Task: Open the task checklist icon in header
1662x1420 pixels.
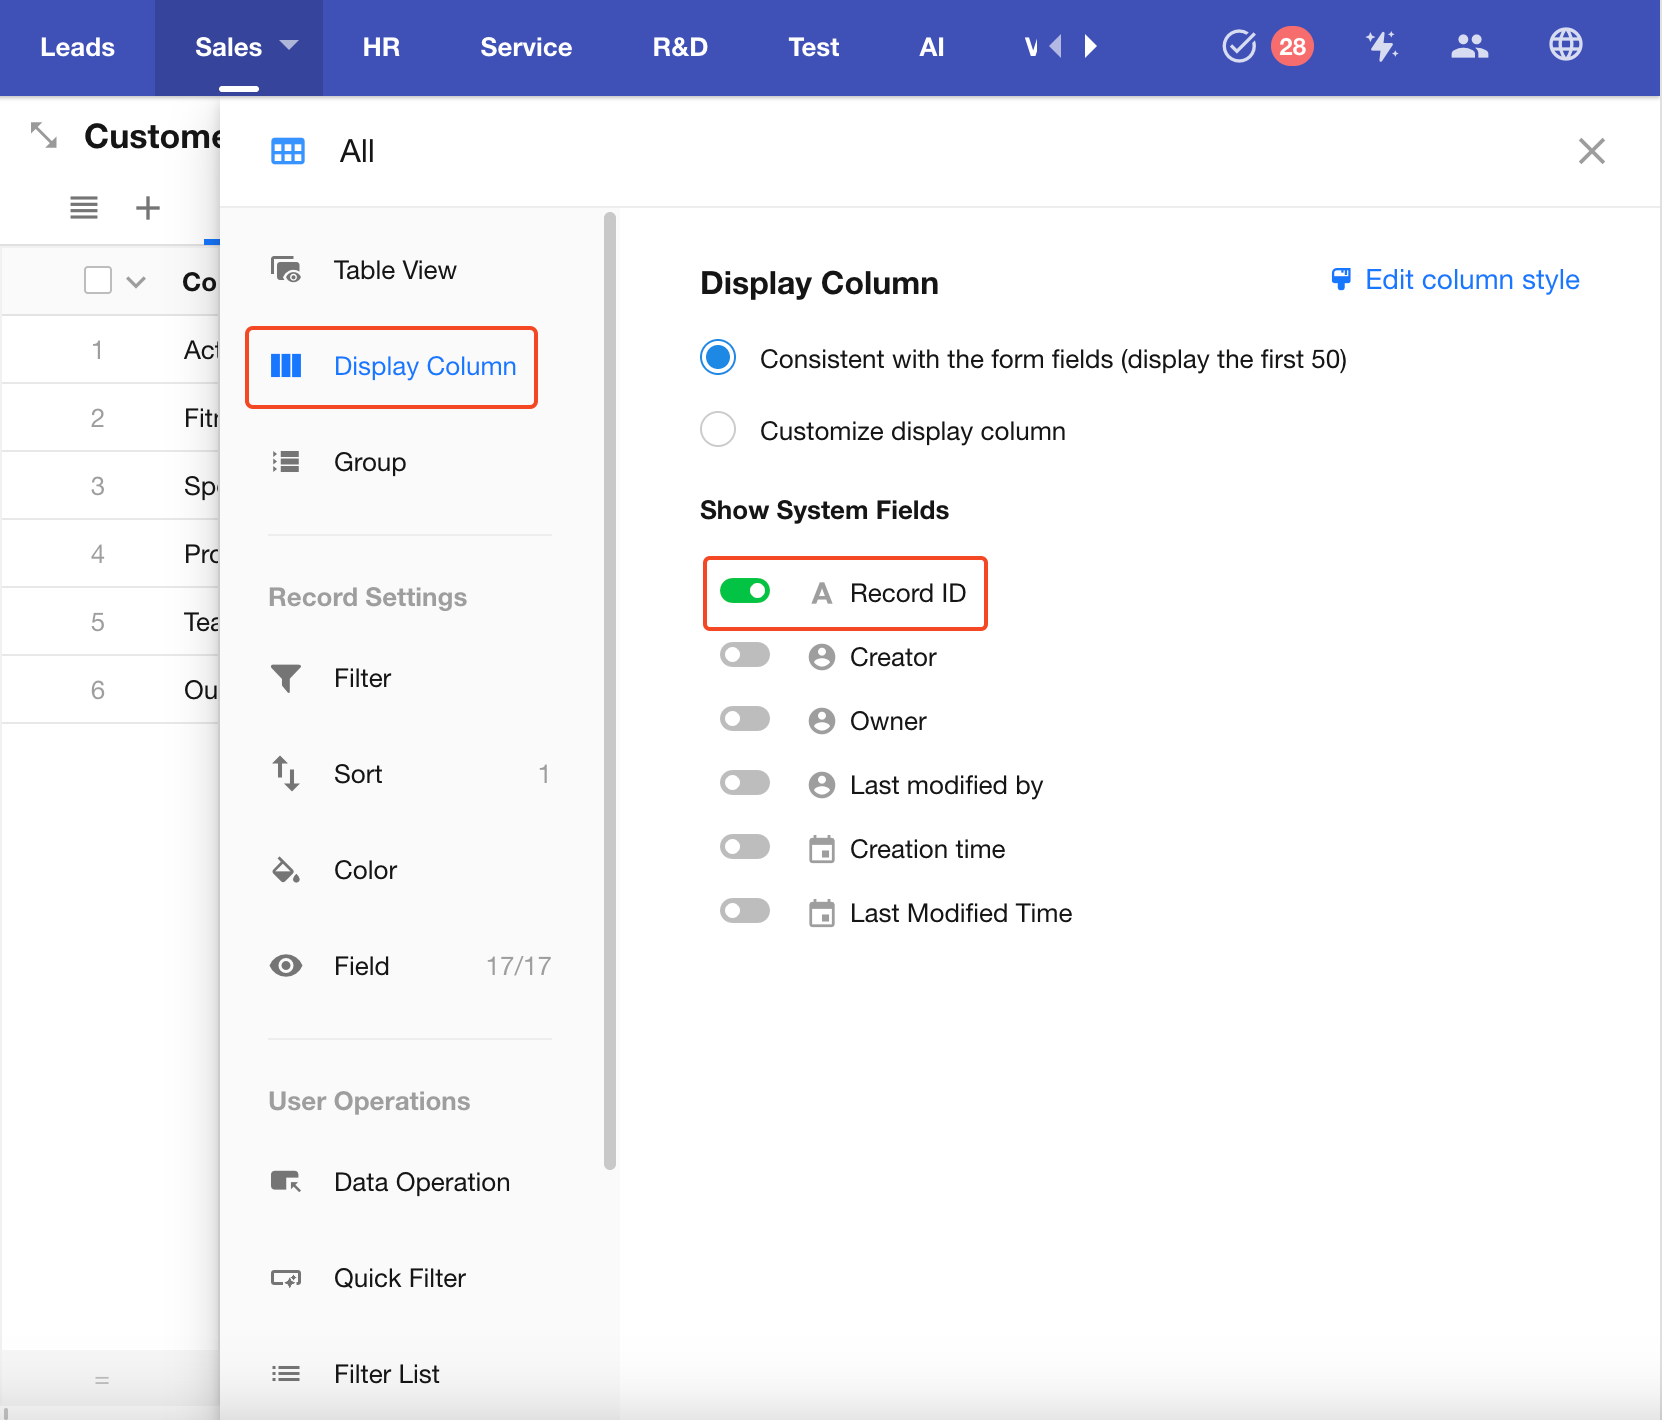Action: pyautogui.click(x=1239, y=46)
